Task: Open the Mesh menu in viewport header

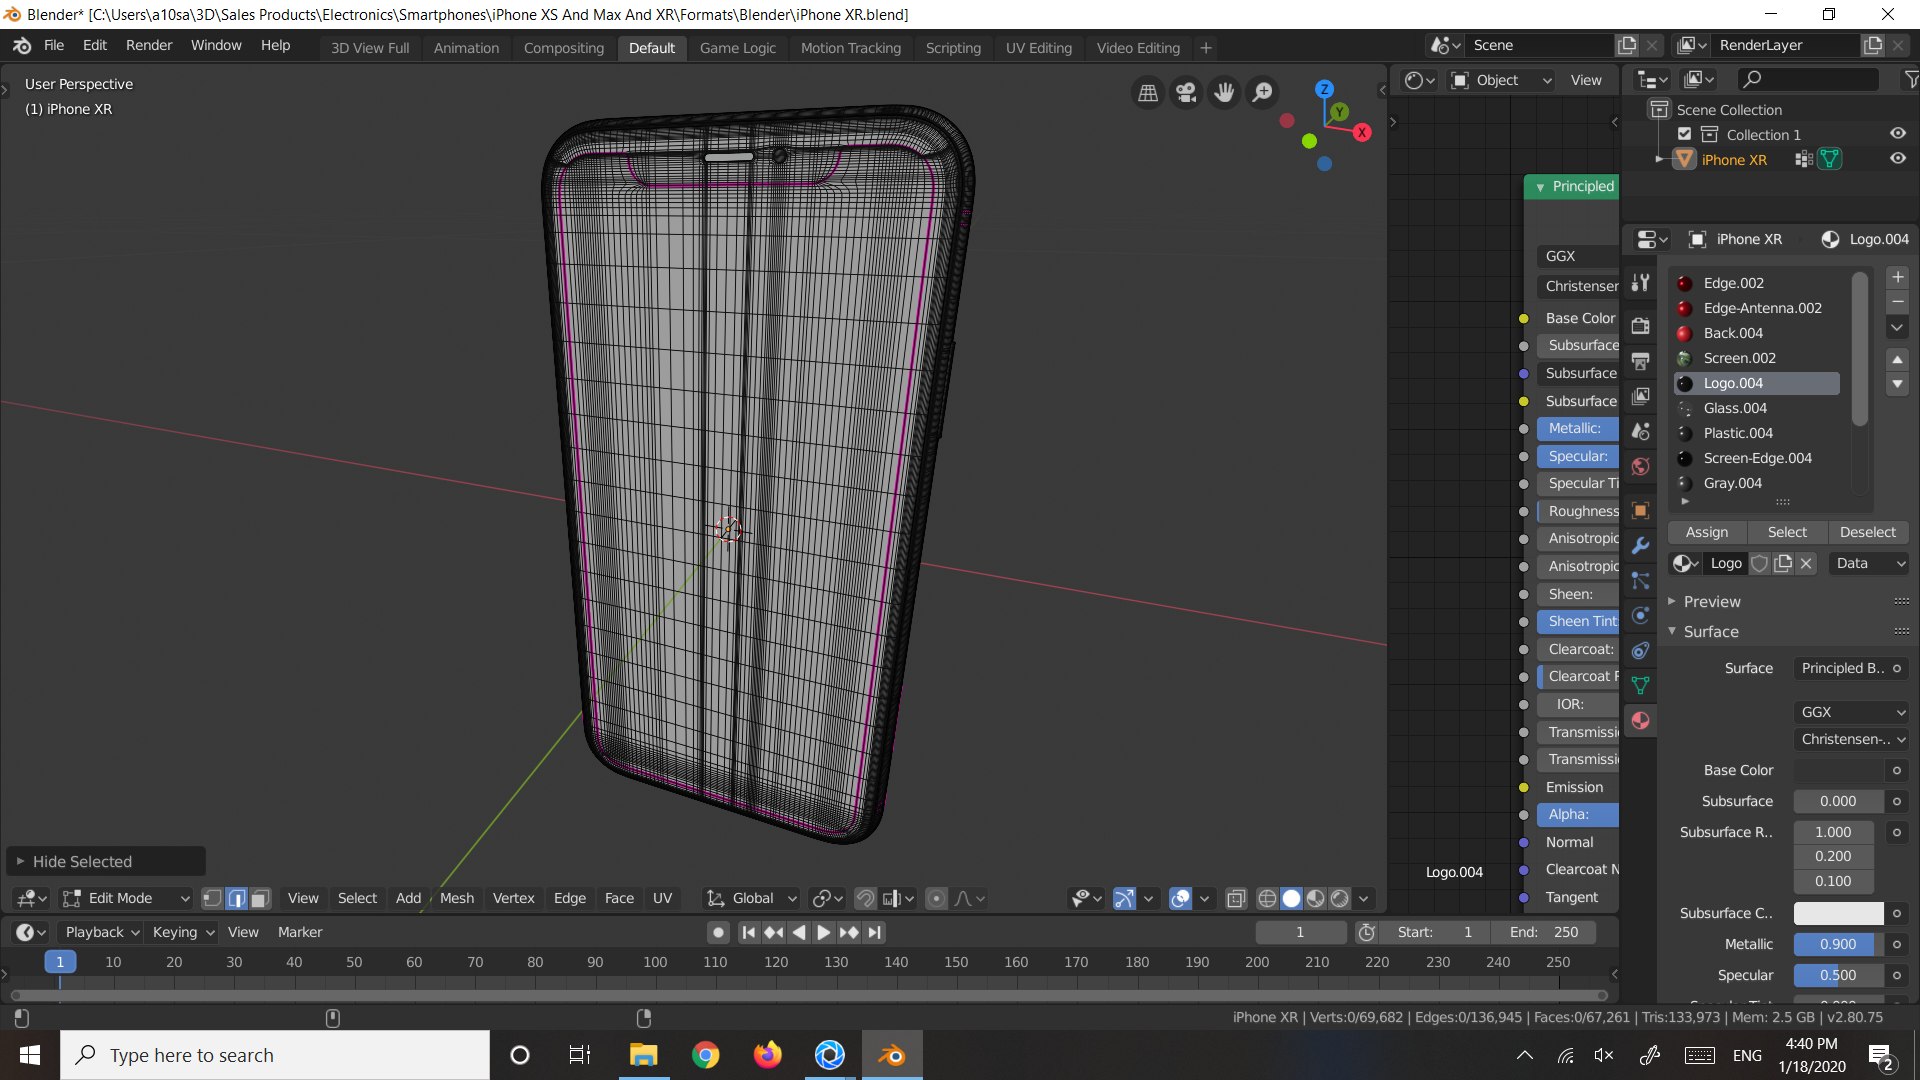Action: coord(457,899)
